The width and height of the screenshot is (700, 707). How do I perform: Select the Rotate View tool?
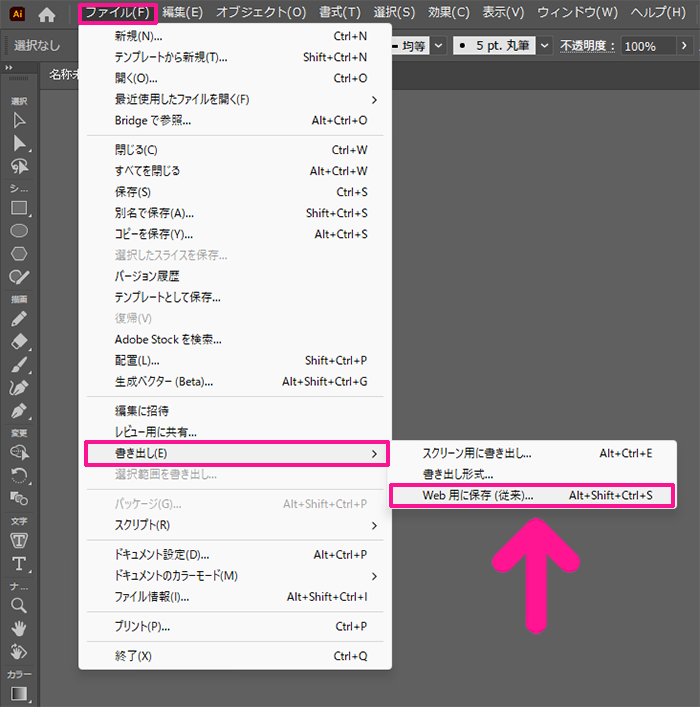(19, 652)
